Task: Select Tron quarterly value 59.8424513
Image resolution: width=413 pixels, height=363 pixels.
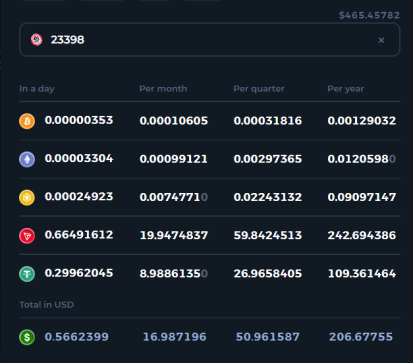Action: coord(268,236)
